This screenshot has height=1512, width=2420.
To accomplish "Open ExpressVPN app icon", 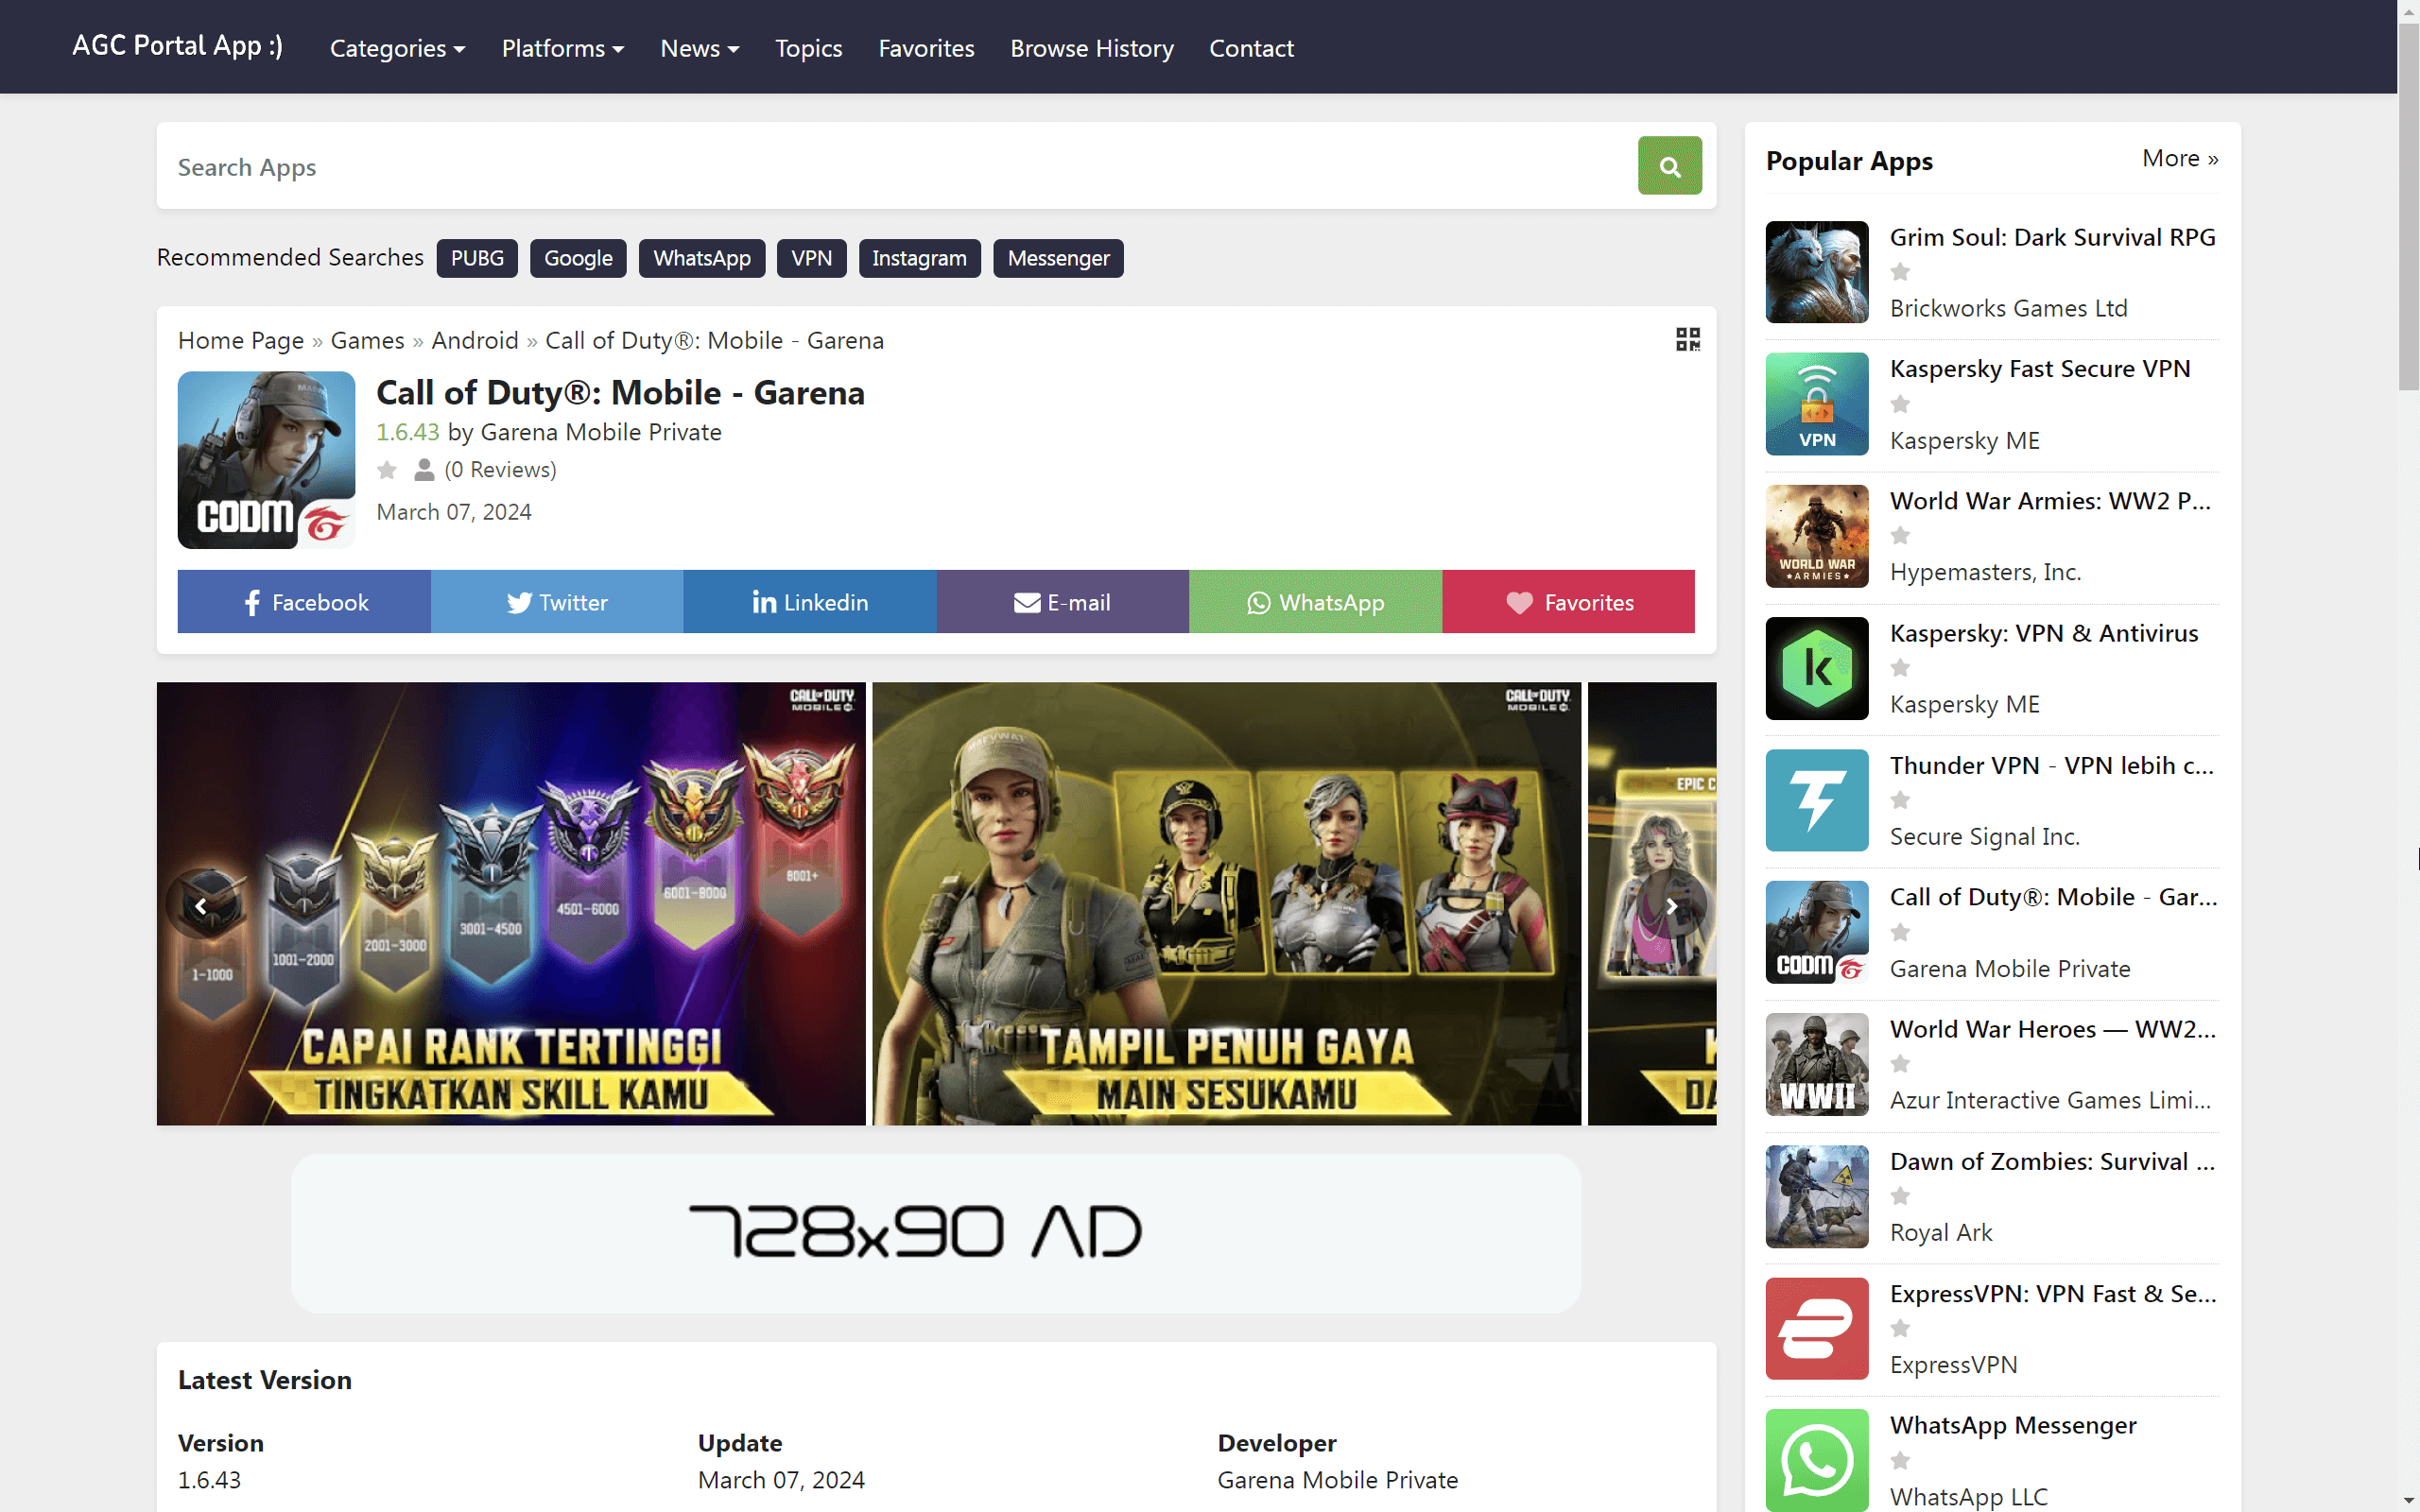I will pyautogui.click(x=1817, y=1328).
